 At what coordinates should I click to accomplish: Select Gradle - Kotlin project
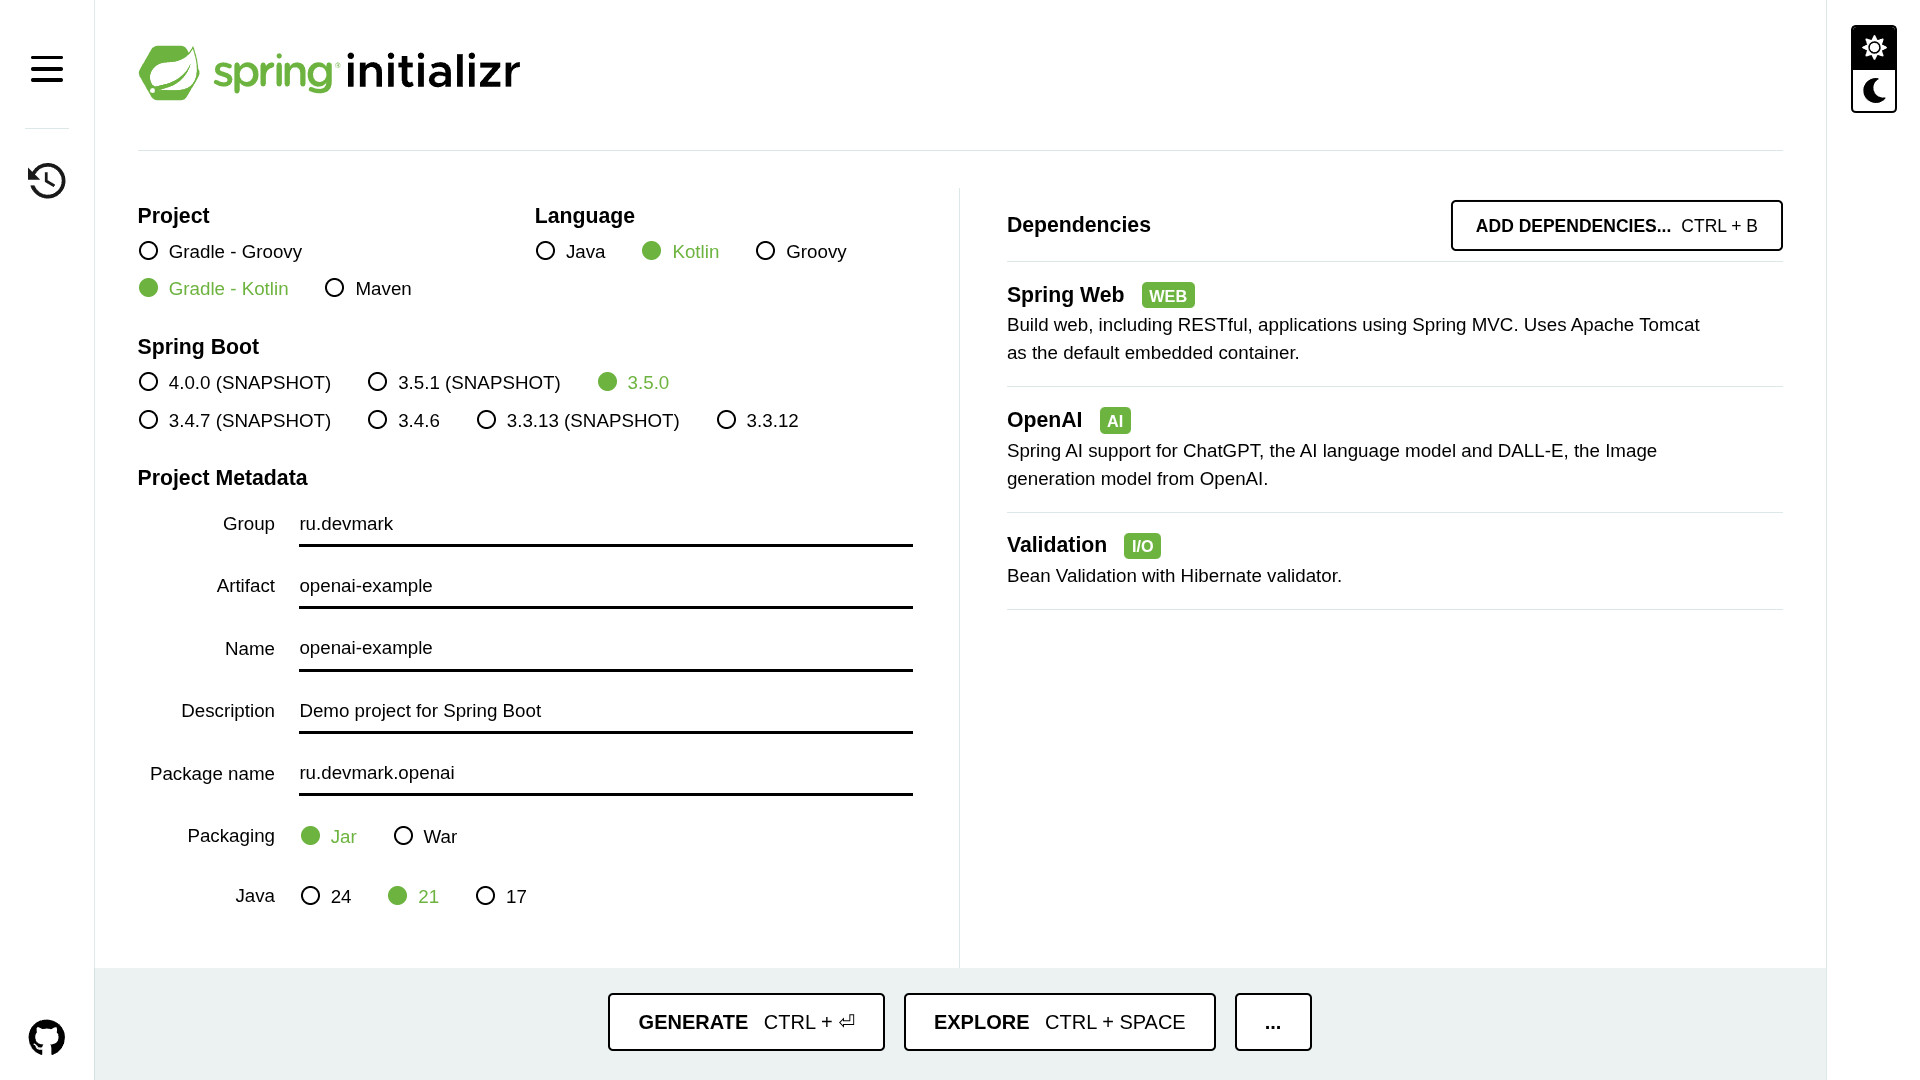pyautogui.click(x=213, y=289)
